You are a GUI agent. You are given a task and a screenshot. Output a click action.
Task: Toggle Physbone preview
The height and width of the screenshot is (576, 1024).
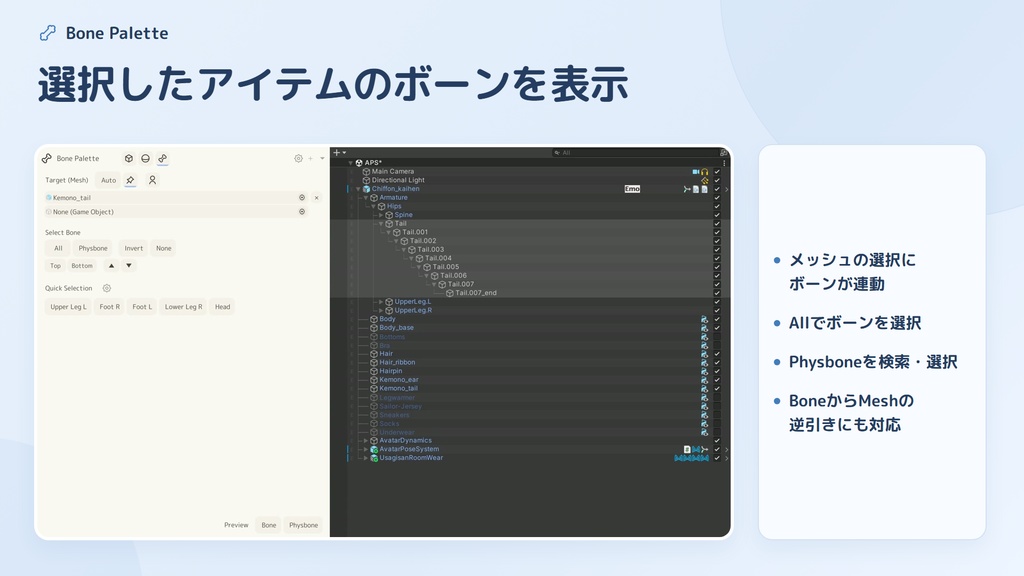point(304,525)
